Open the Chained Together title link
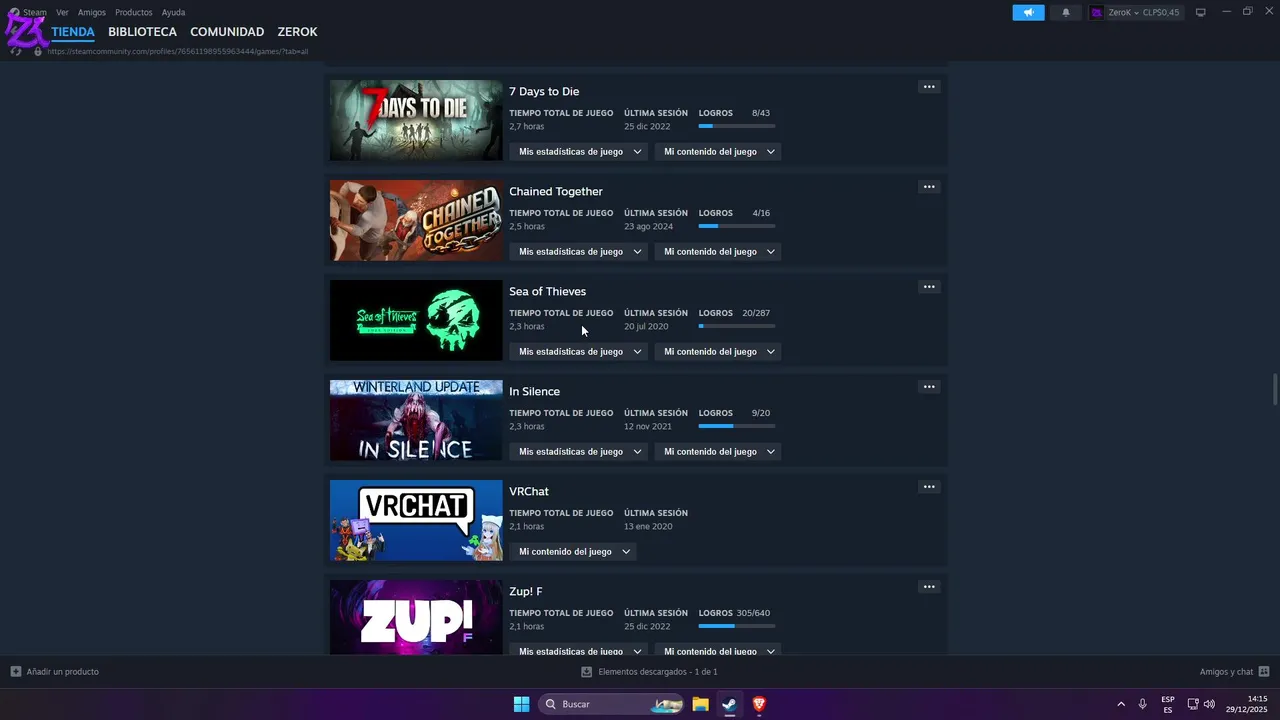Image resolution: width=1280 pixels, height=720 pixels. [556, 191]
